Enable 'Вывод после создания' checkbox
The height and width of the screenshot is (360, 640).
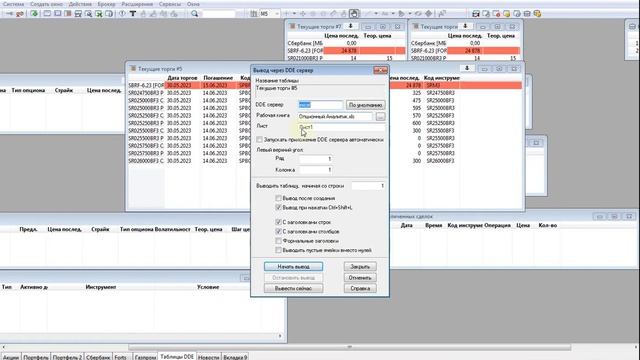[278, 198]
